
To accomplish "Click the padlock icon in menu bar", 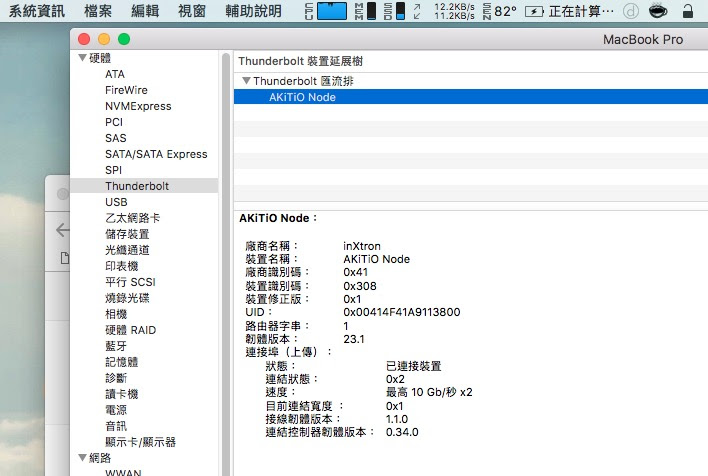I will click(x=688, y=11).
